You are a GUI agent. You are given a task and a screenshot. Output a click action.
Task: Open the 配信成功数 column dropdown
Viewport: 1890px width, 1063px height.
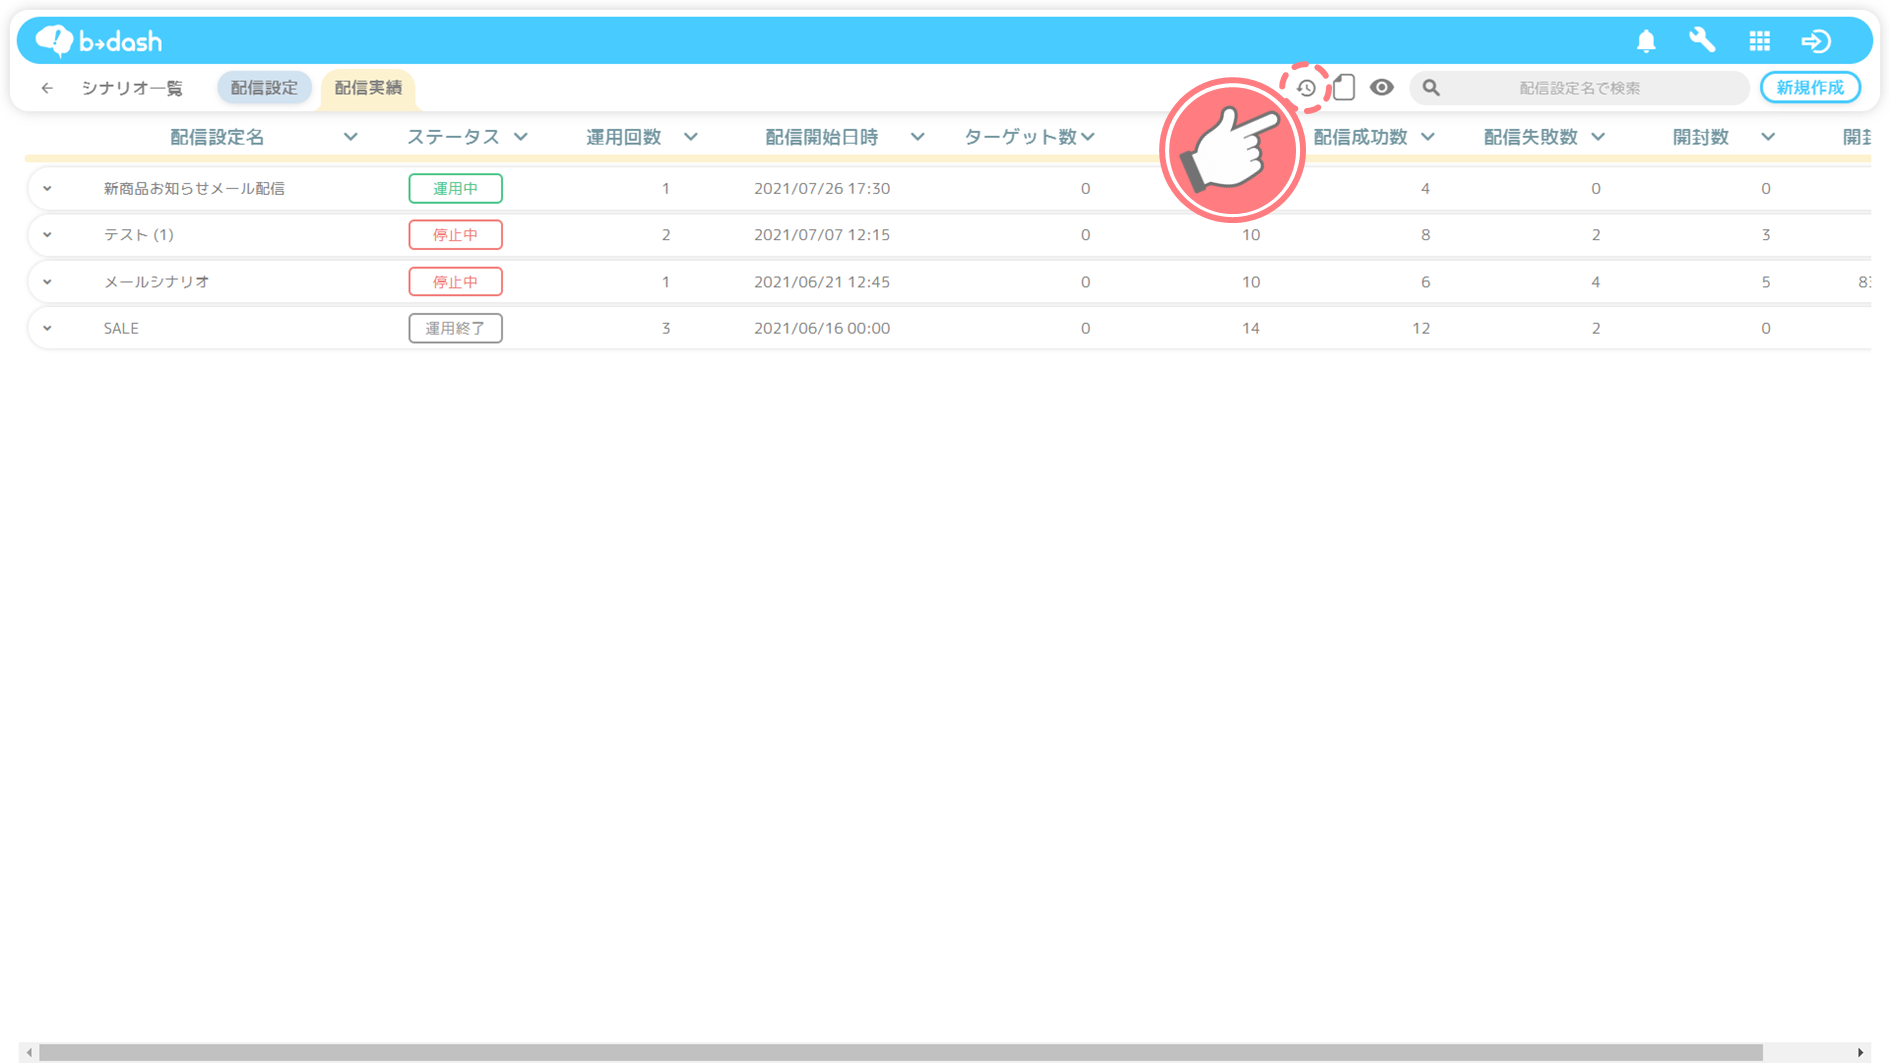click(1428, 137)
